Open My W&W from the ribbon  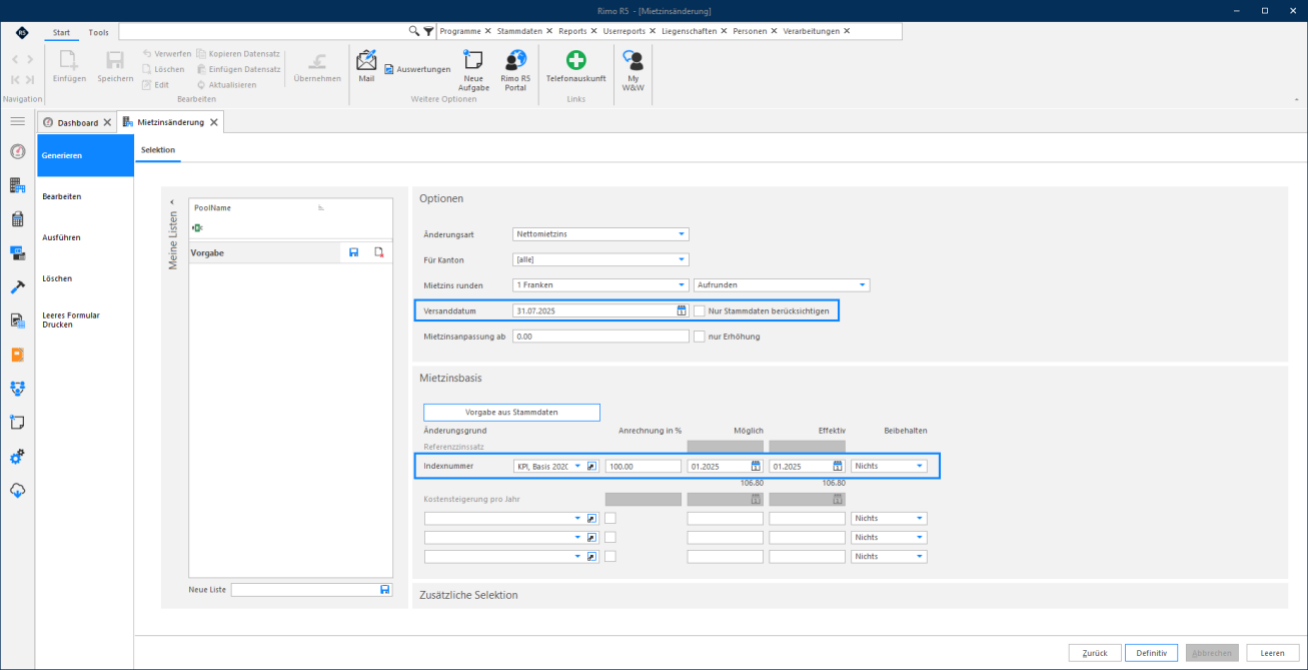click(x=633, y=70)
